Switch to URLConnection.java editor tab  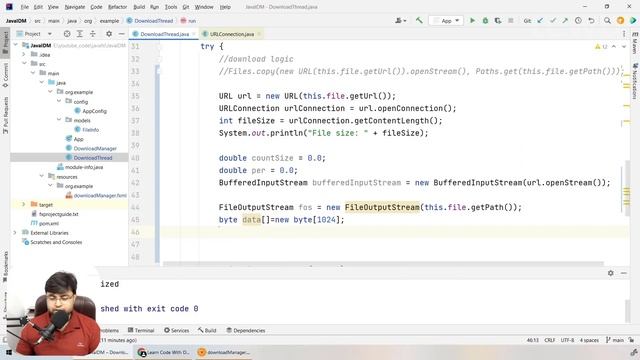pyautogui.click(x=232, y=34)
